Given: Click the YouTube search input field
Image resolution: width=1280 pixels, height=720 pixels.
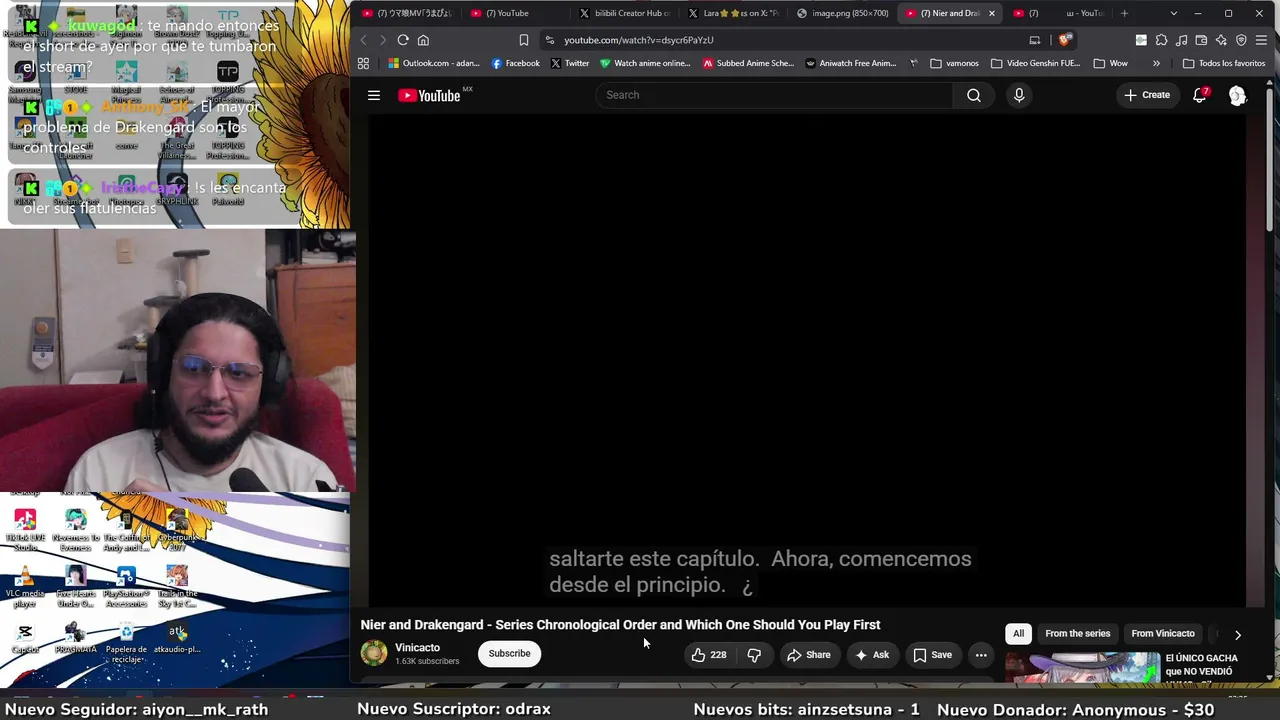Looking at the screenshot, I should (775, 95).
